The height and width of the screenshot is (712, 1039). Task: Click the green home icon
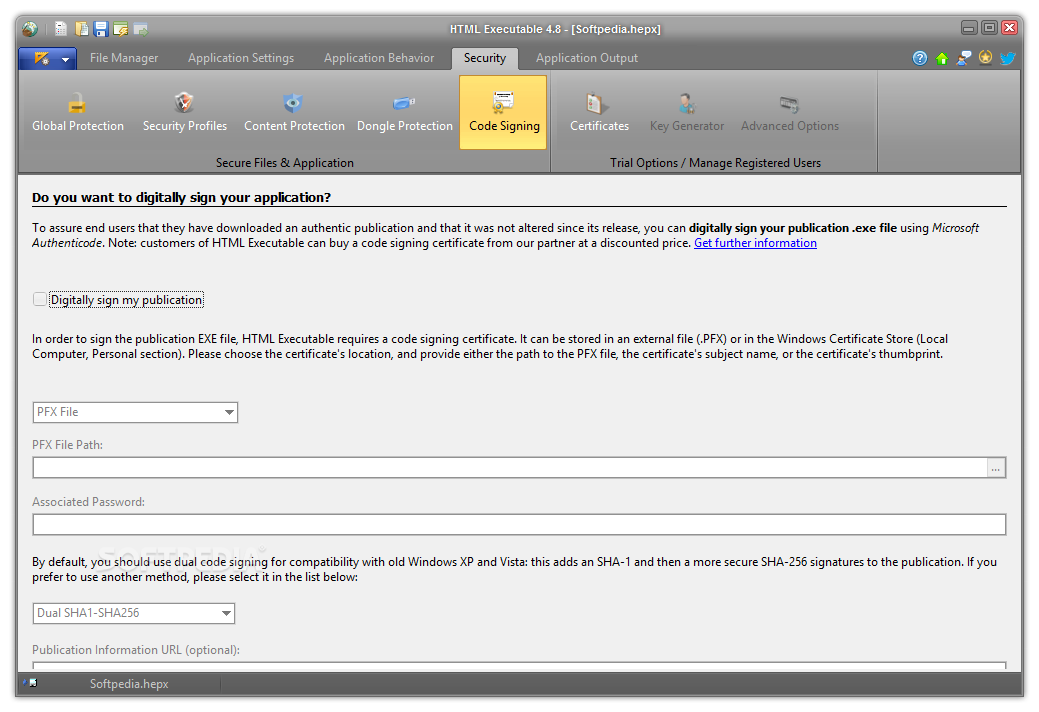point(942,58)
